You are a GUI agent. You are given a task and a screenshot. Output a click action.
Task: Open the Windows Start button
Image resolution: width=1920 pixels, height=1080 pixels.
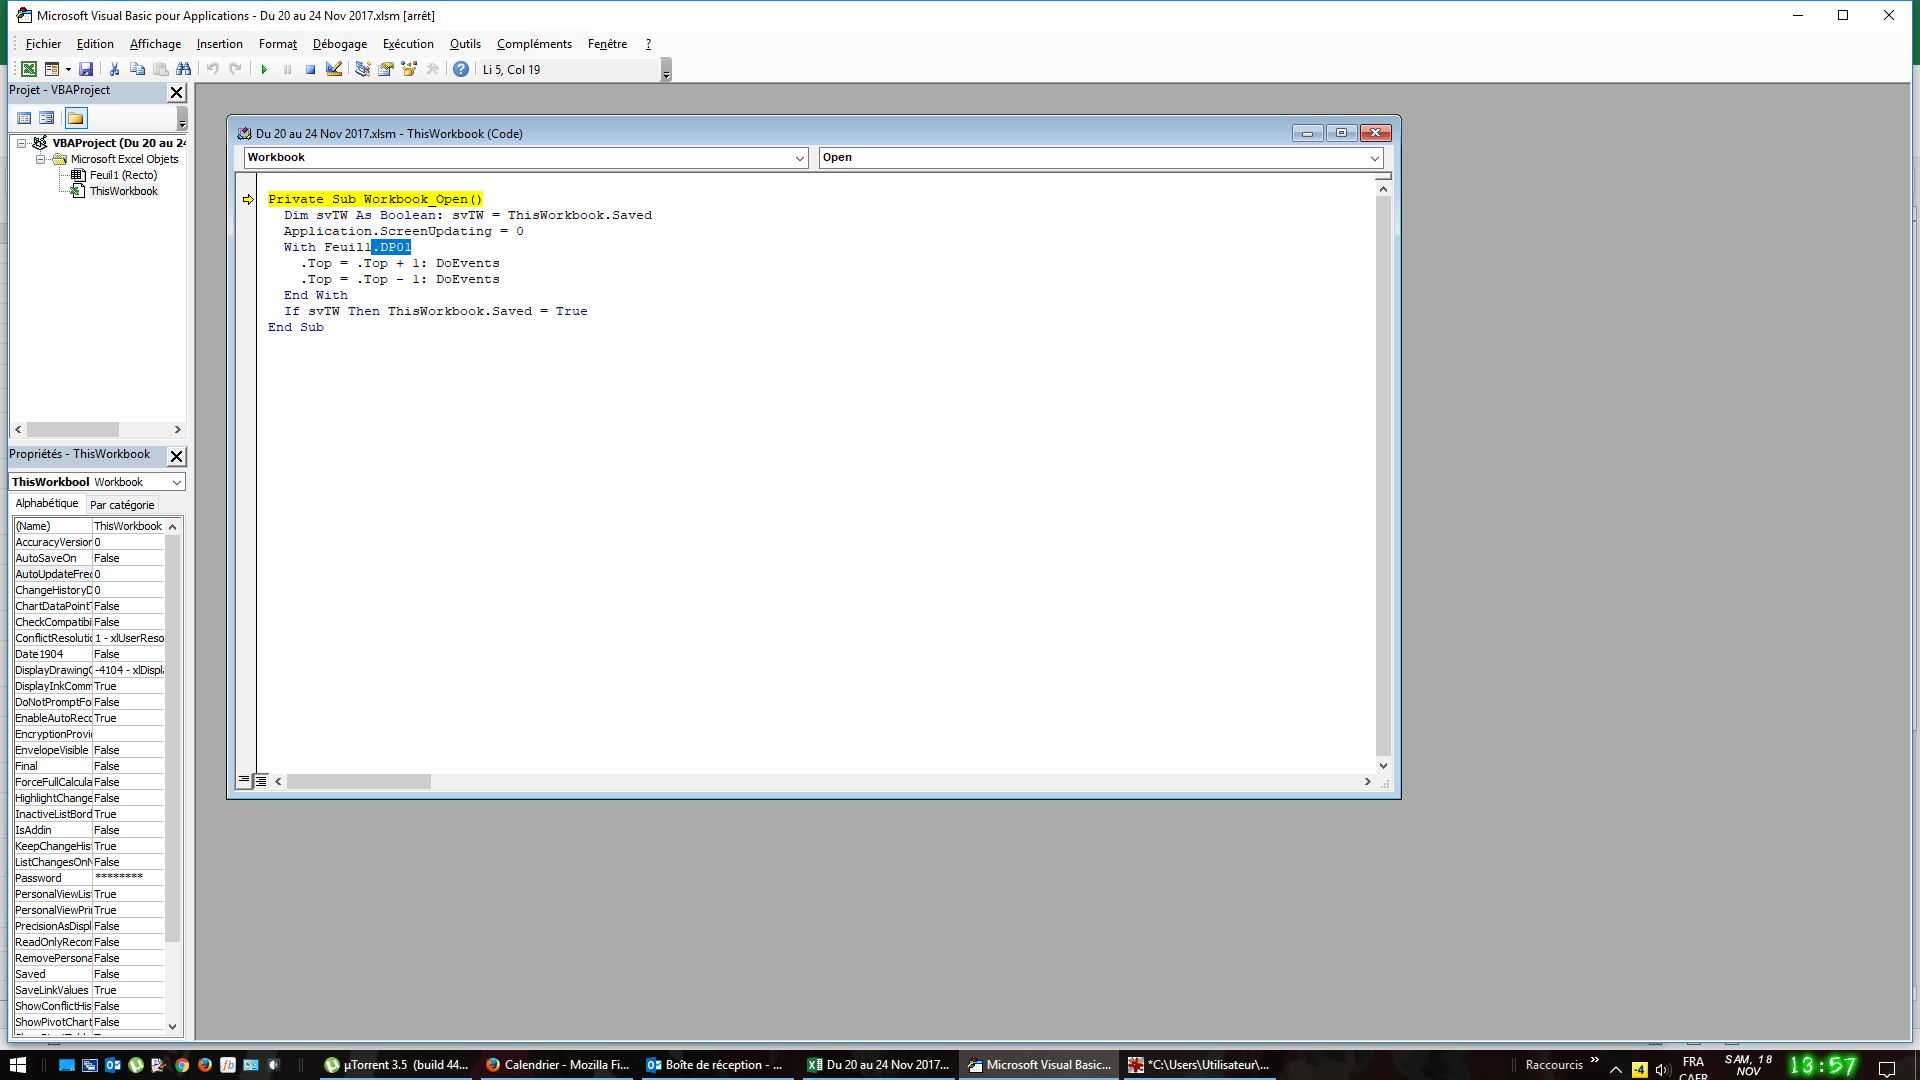coord(18,1065)
